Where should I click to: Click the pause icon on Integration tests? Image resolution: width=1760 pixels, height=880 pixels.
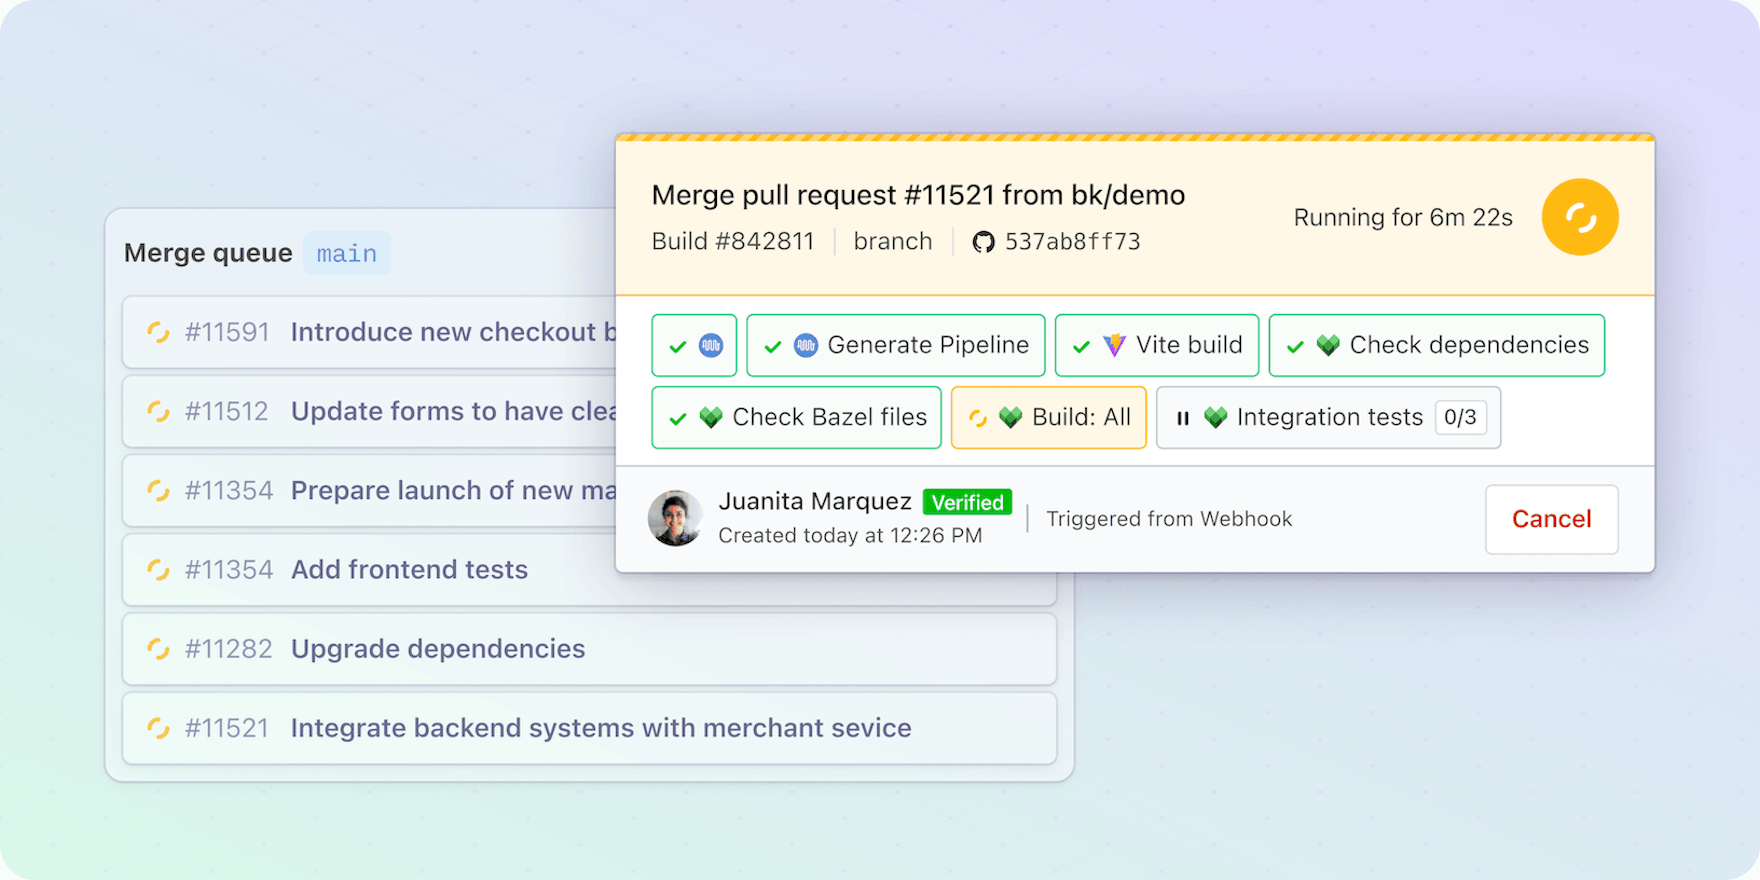click(x=1183, y=418)
